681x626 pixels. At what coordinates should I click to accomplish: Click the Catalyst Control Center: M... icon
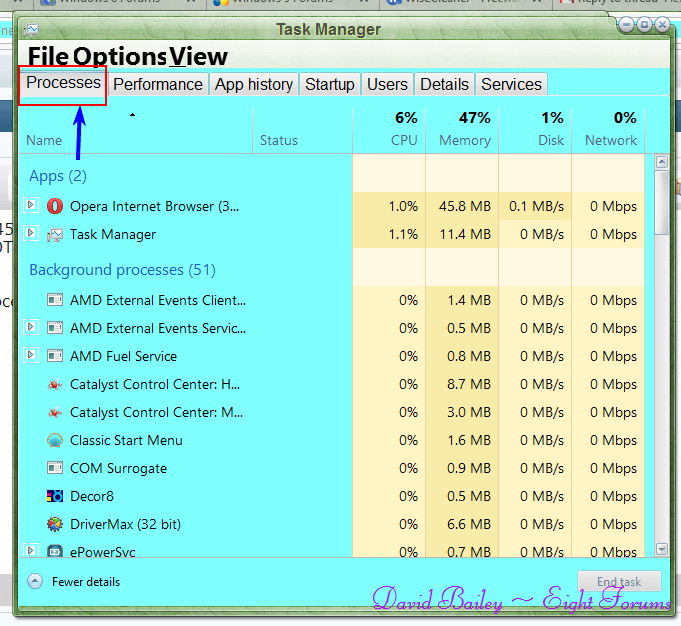pyautogui.click(x=55, y=412)
